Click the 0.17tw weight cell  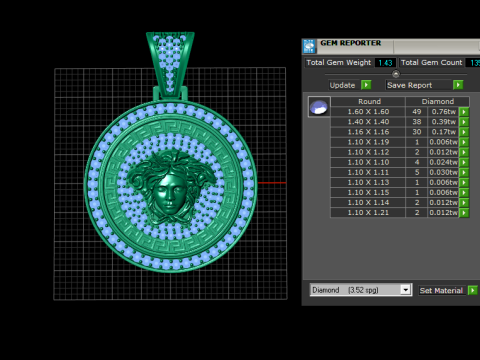click(x=443, y=132)
